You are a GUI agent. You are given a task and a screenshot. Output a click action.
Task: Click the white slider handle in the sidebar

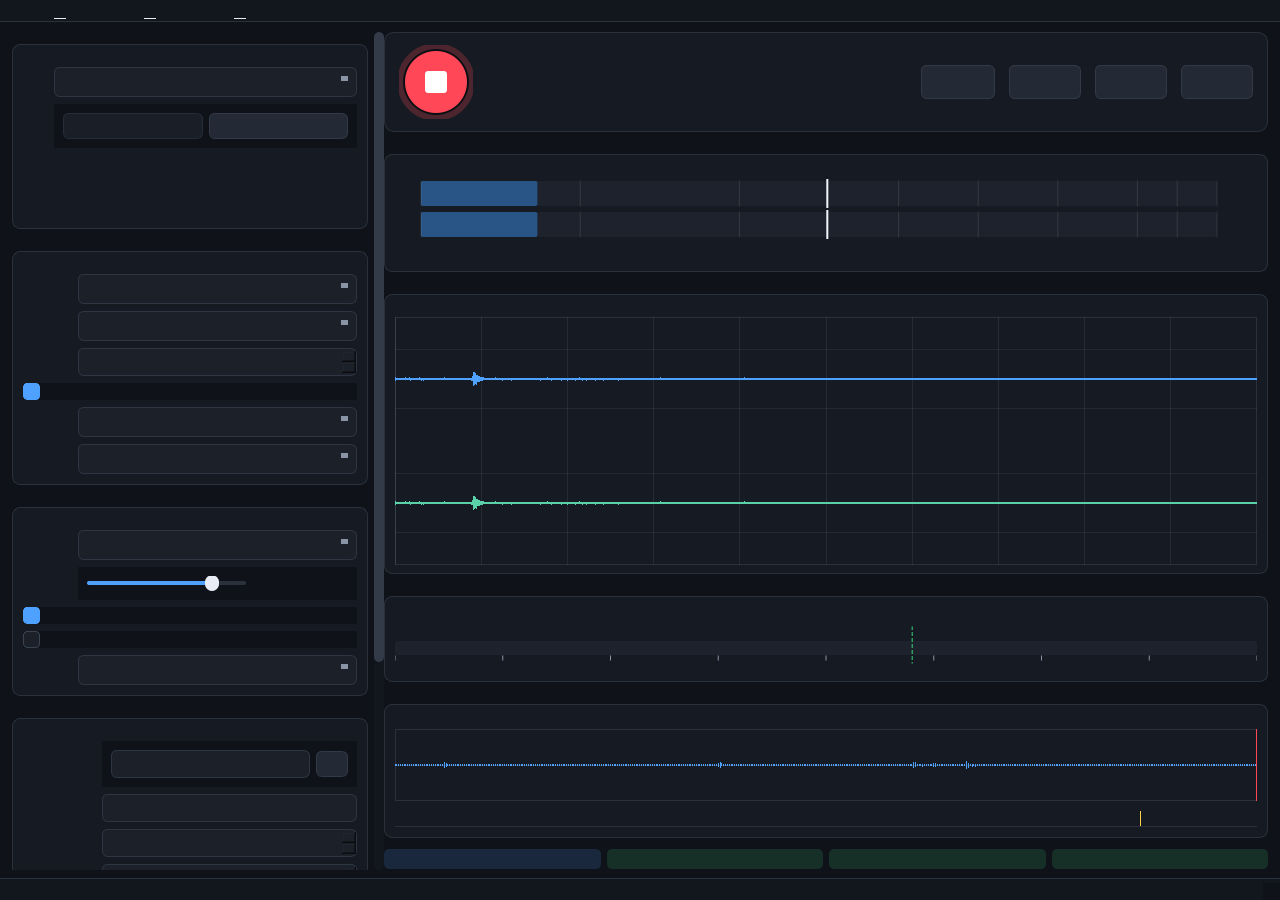pos(212,583)
